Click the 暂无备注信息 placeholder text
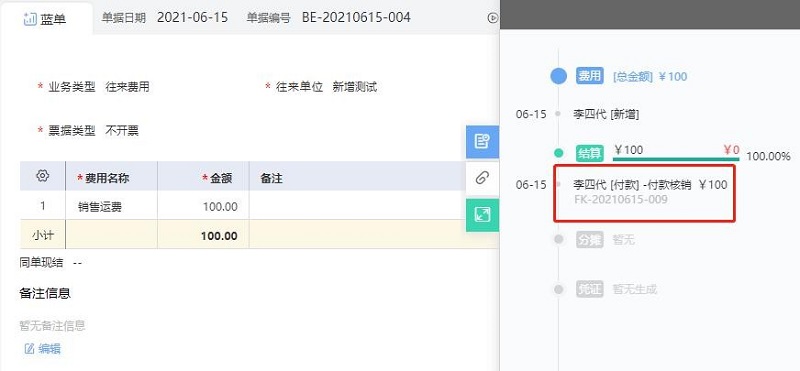800x371 pixels. tap(52, 326)
